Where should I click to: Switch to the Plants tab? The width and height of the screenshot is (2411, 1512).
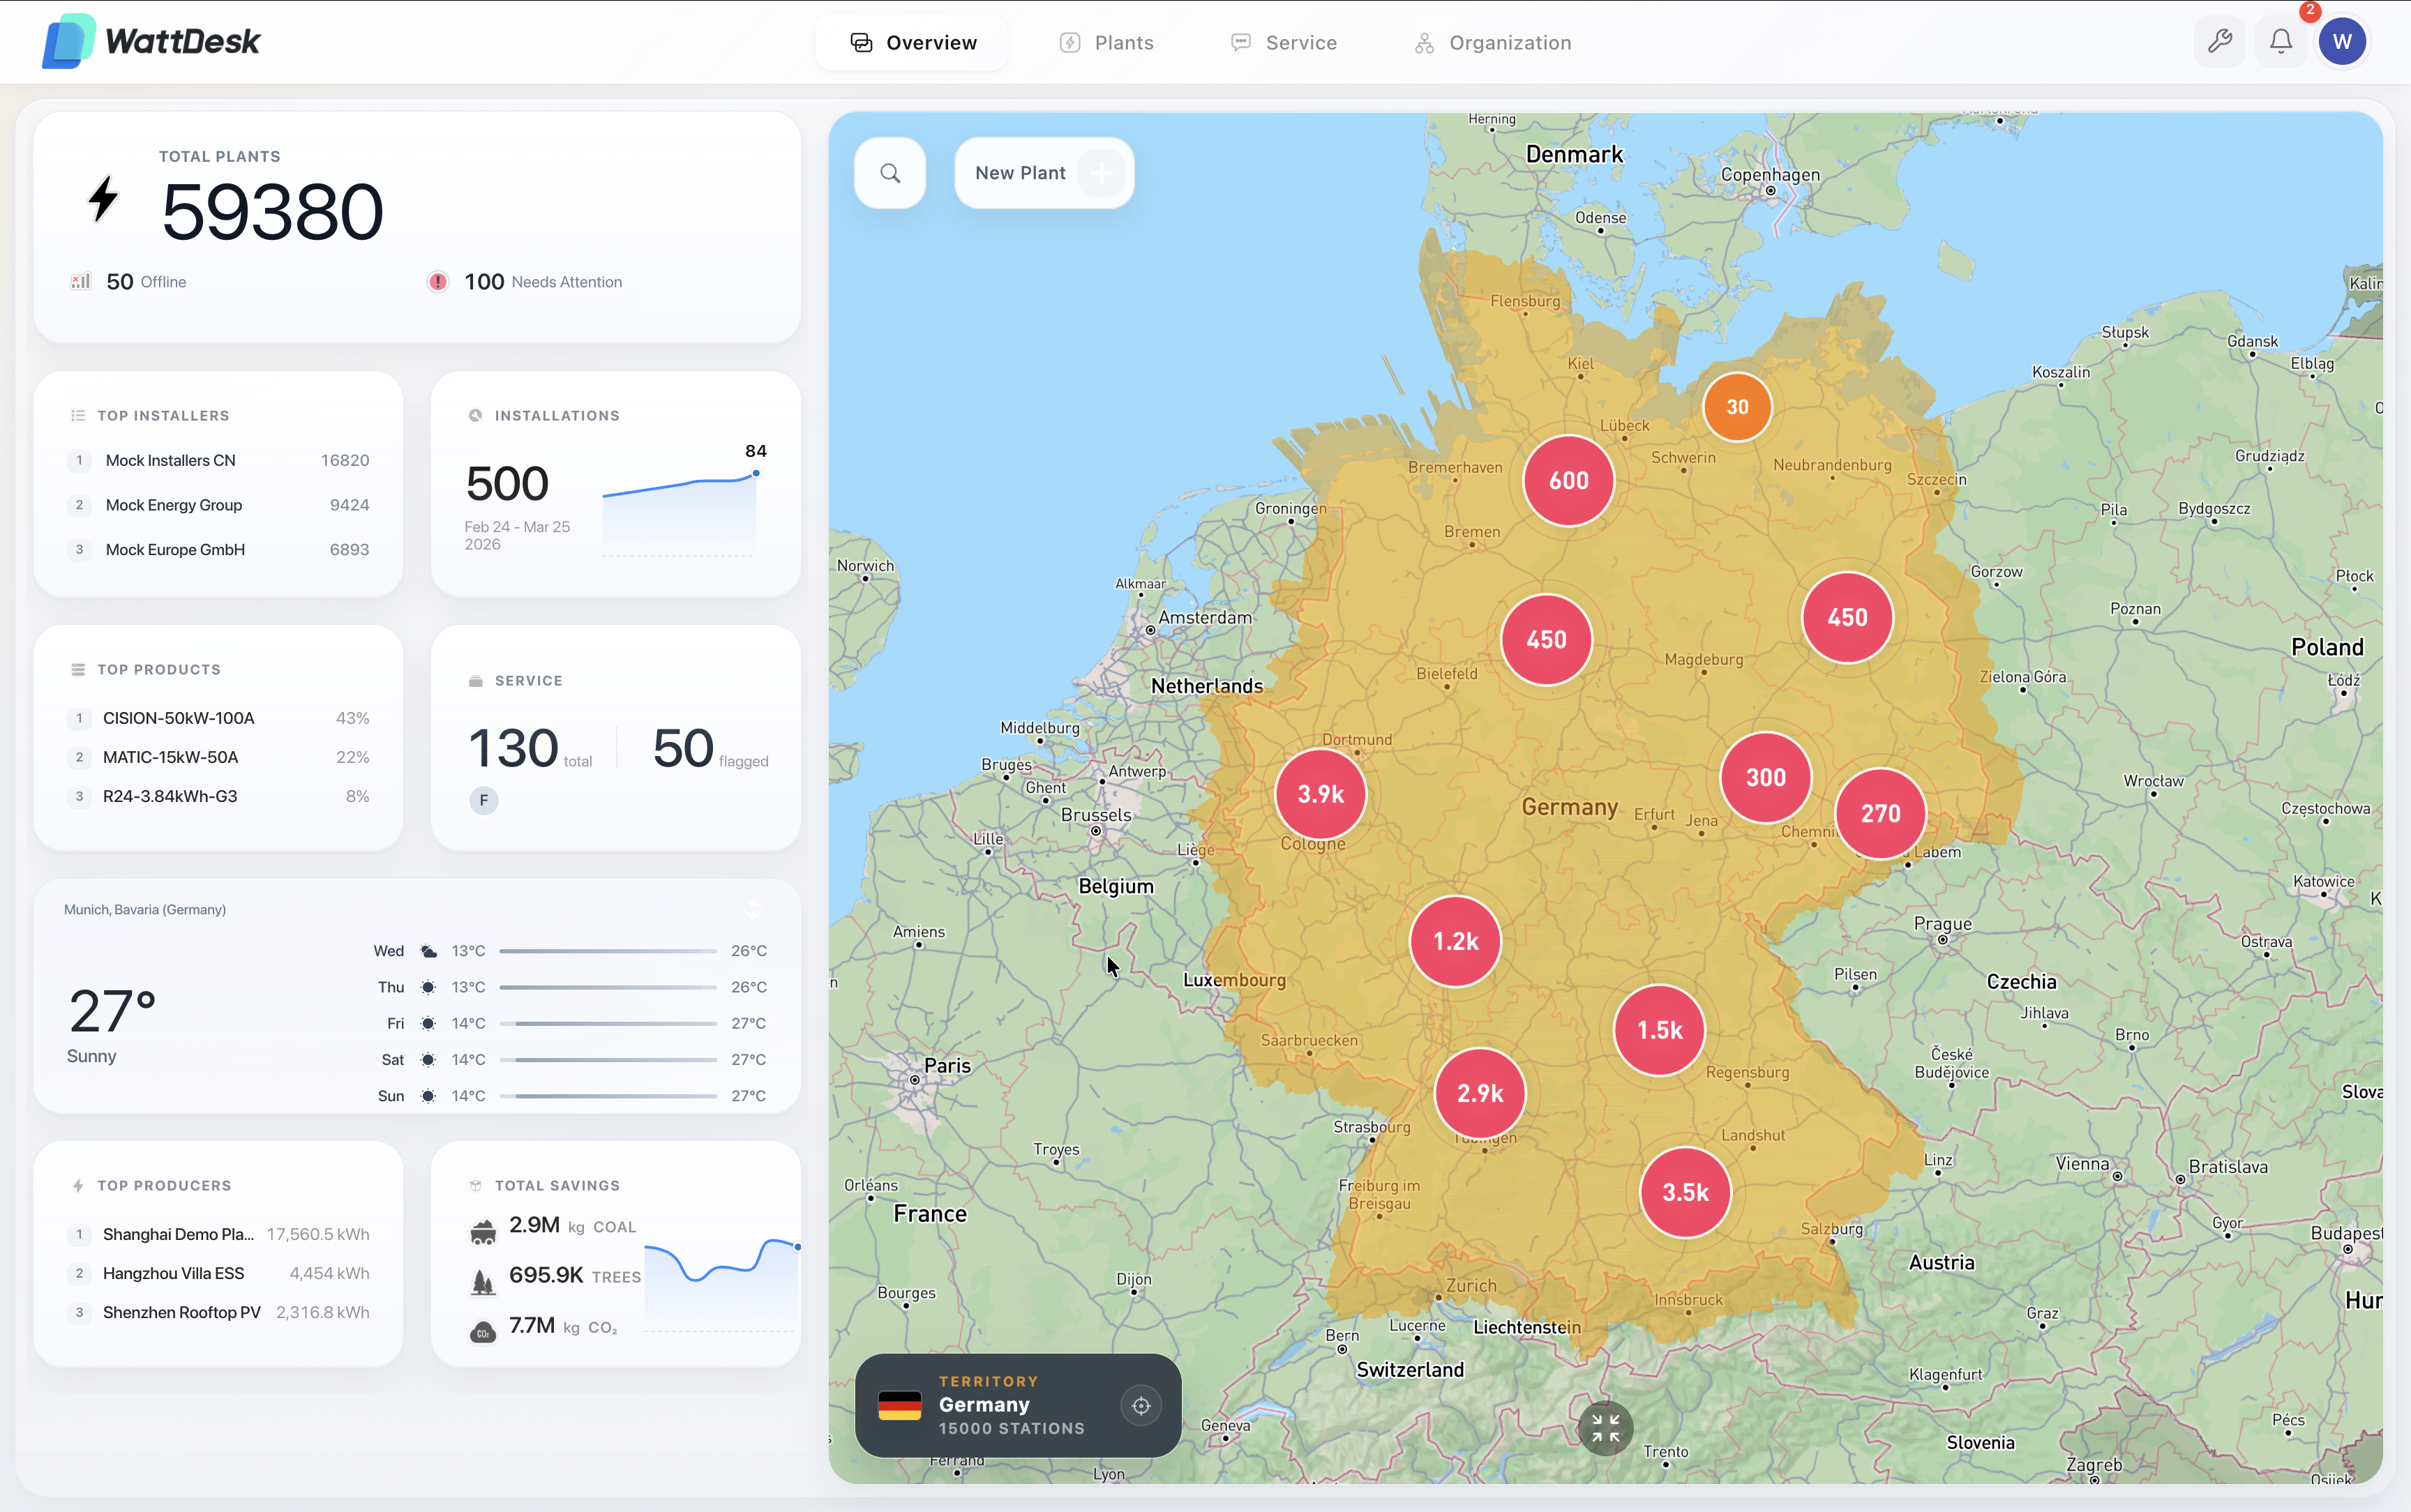click(1107, 42)
